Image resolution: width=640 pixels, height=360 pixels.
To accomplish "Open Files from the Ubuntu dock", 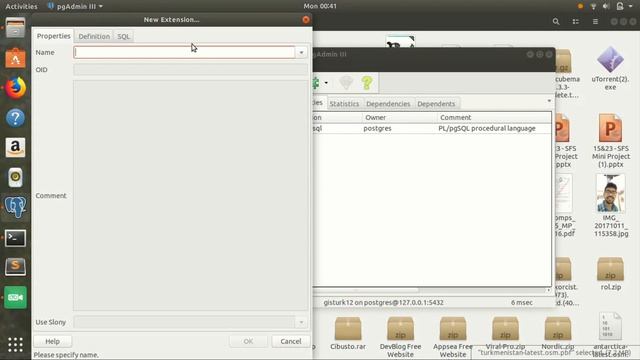I will (x=15, y=28).
